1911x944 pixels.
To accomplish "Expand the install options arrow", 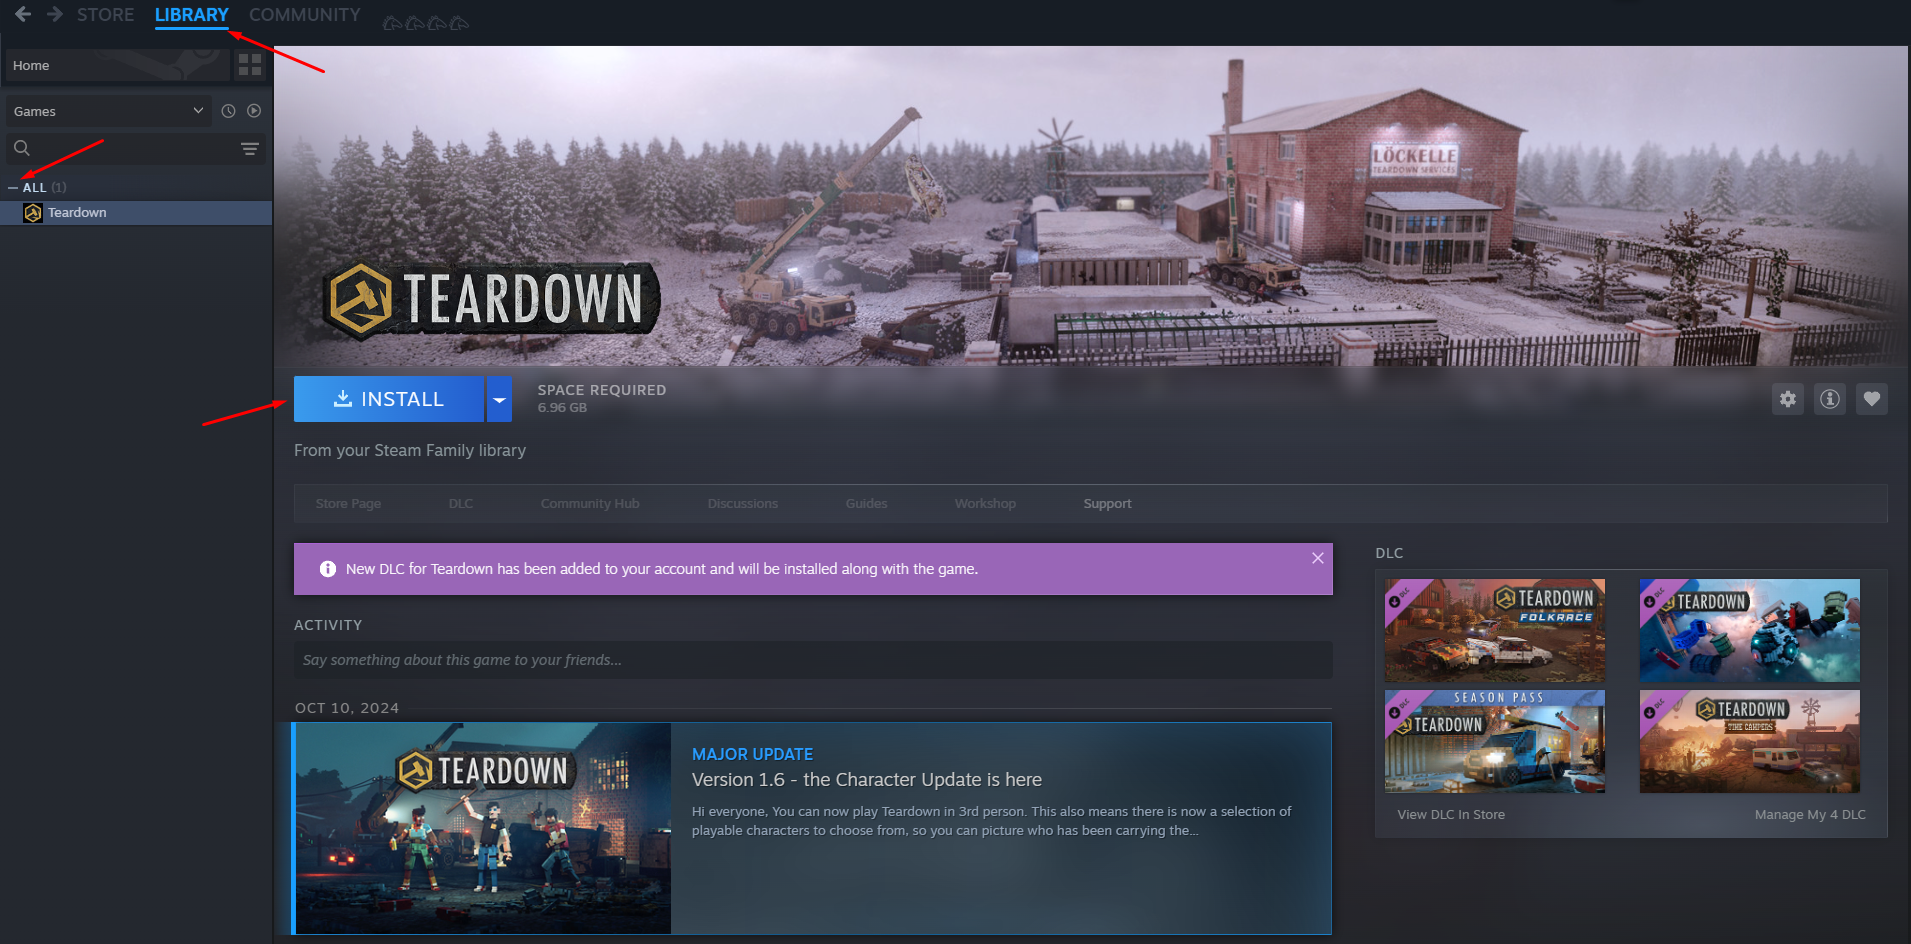I will pyautogui.click(x=499, y=399).
